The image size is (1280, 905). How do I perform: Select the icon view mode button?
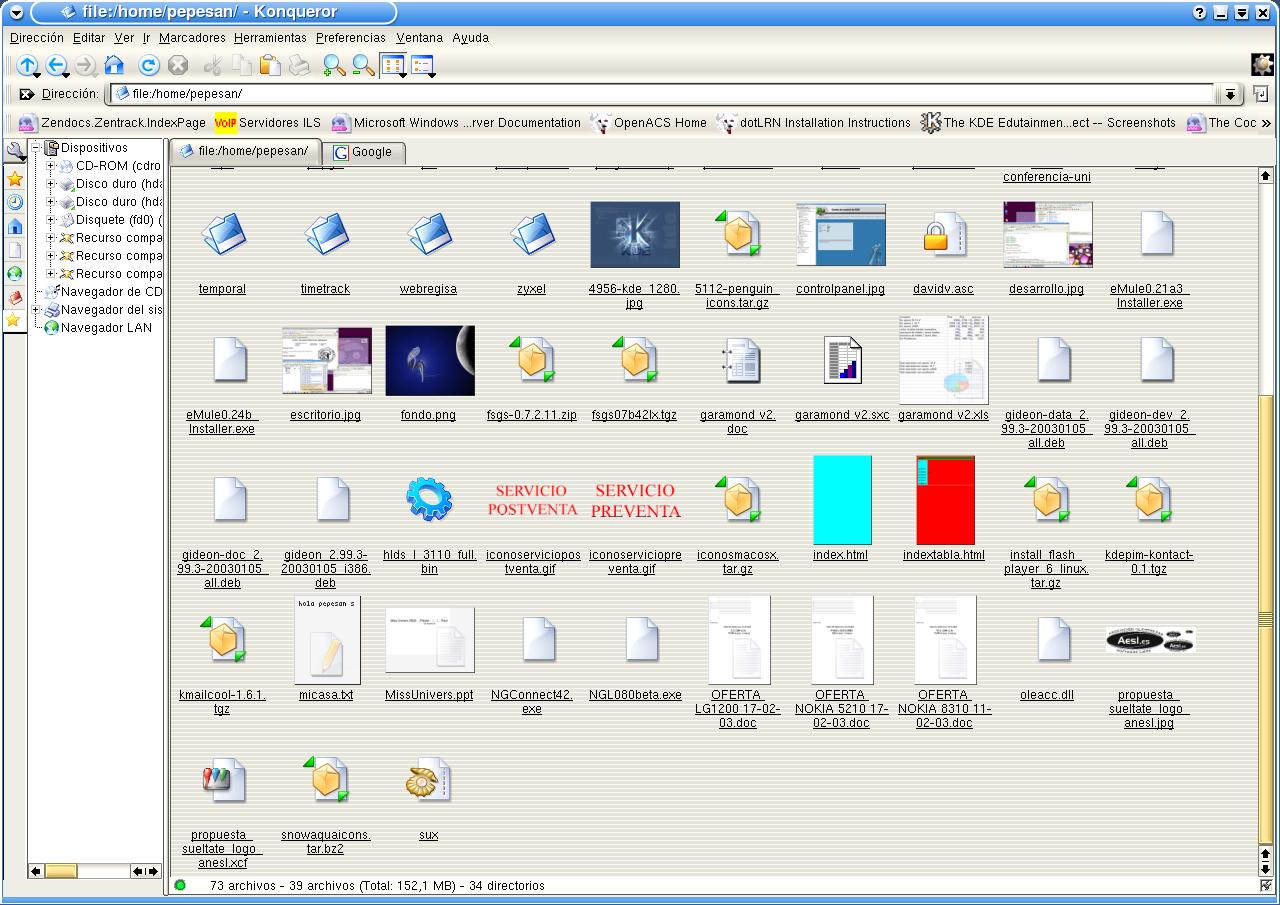[x=392, y=66]
